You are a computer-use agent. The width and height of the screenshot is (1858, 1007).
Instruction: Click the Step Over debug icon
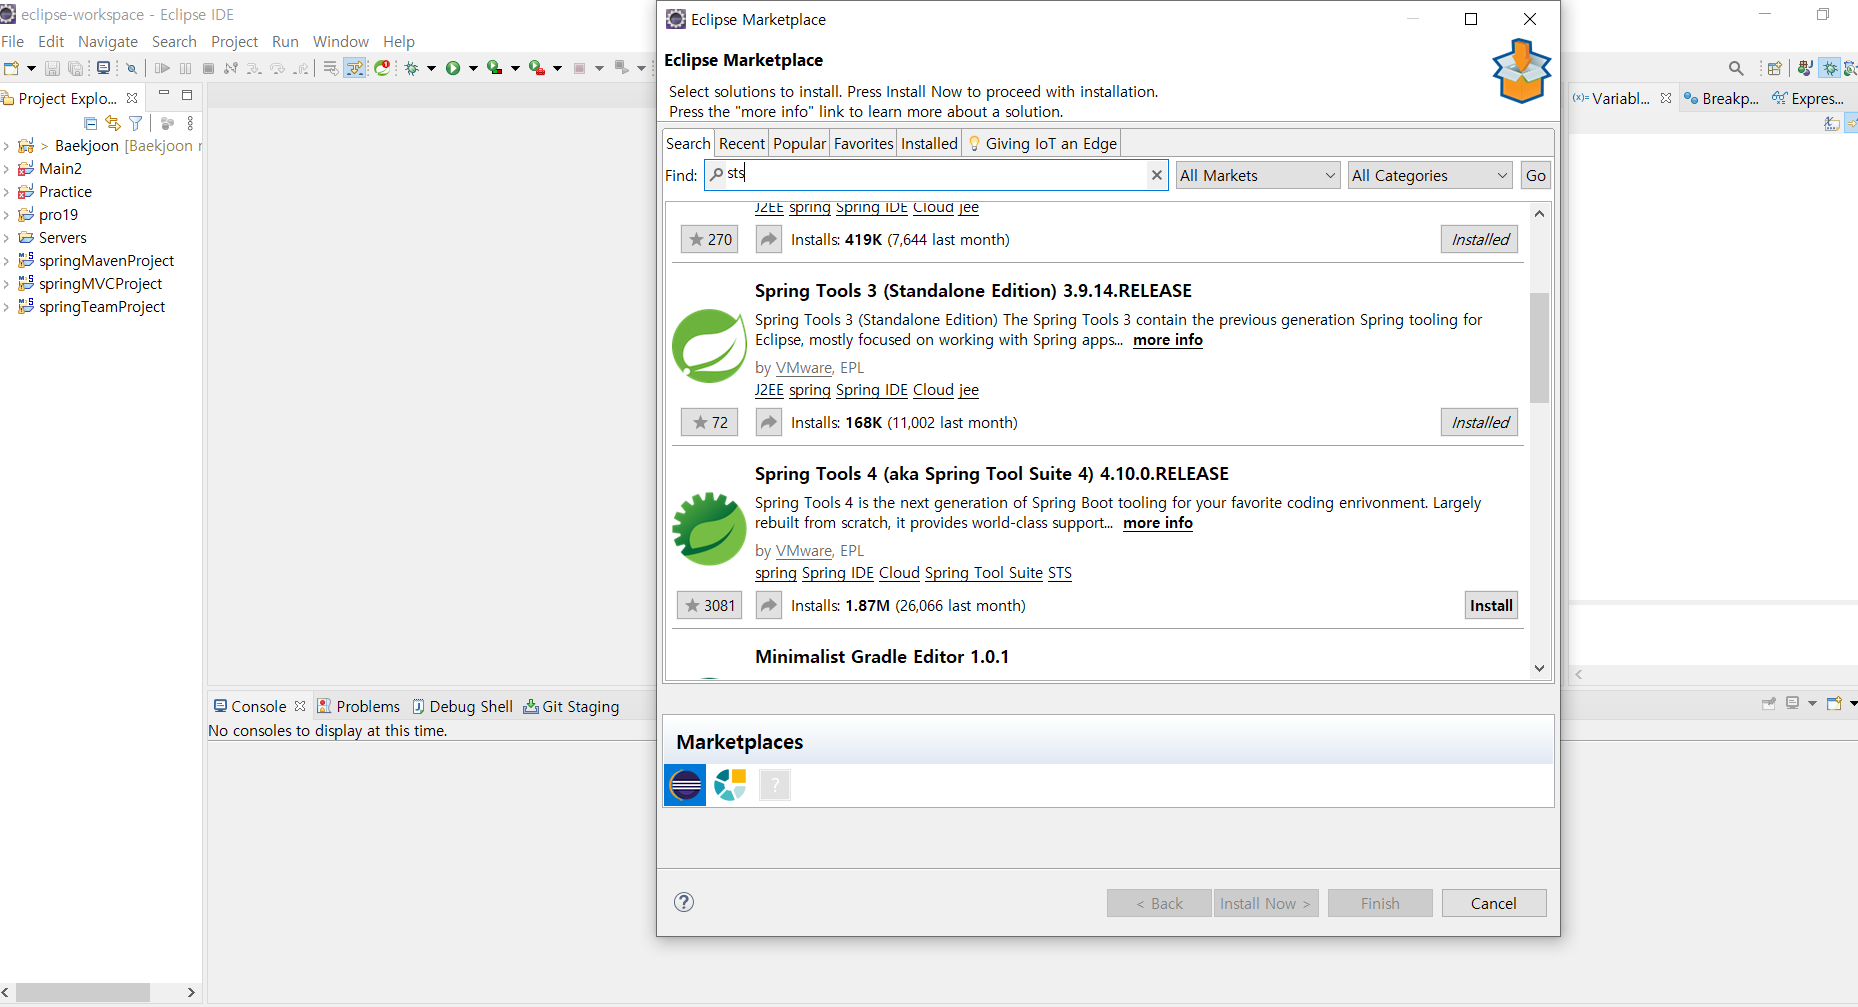(x=277, y=68)
